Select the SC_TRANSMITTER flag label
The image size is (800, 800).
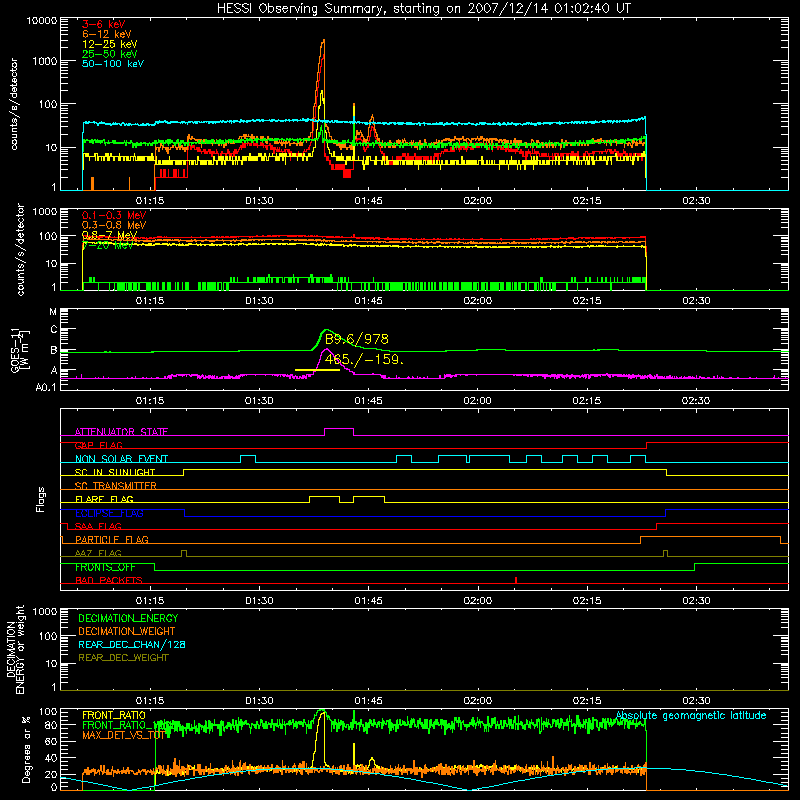click(x=115, y=486)
